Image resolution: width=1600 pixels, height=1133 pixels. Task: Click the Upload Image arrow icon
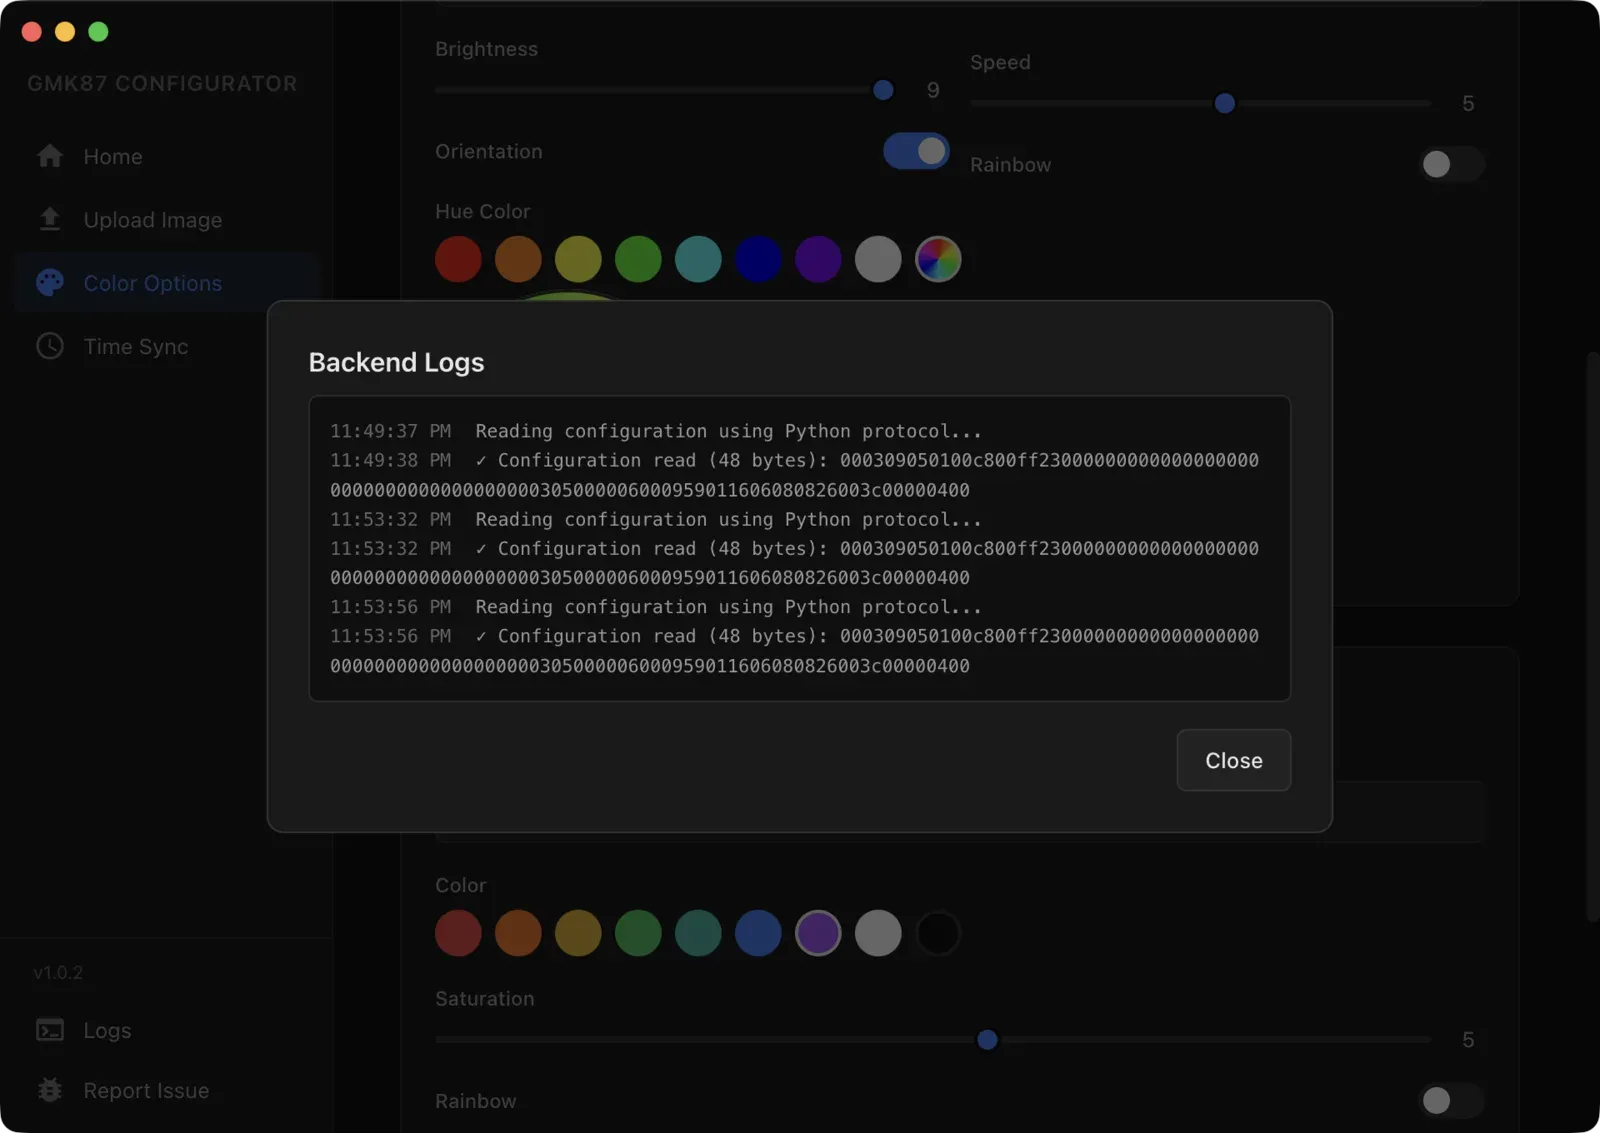coord(50,219)
